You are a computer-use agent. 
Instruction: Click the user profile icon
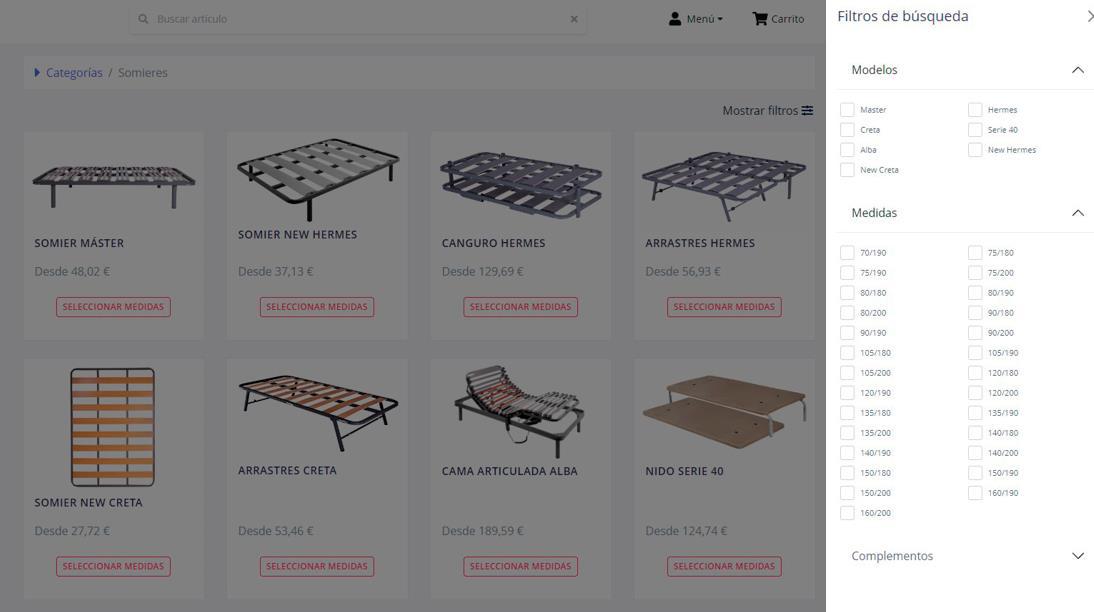(675, 19)
